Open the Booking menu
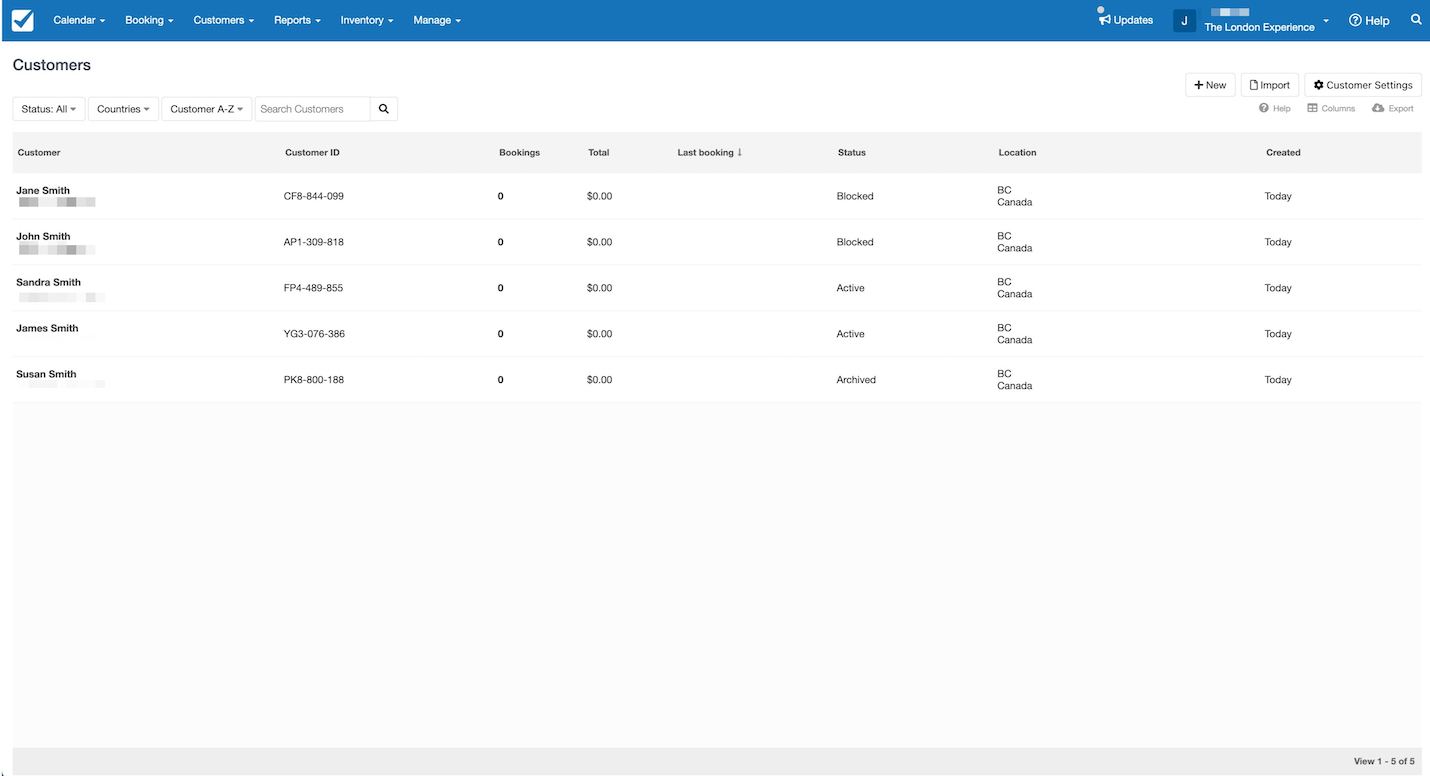1430x776 pixels. click(149, 20)
